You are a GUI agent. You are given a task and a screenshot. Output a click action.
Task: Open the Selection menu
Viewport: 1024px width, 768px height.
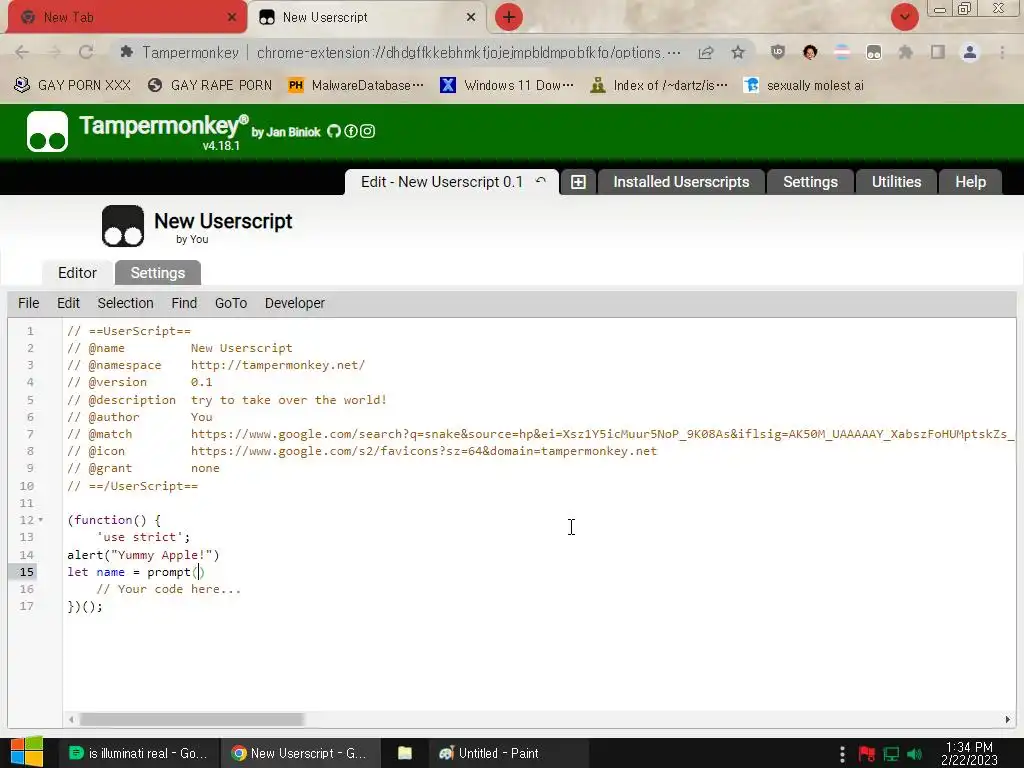coord(125,303)
